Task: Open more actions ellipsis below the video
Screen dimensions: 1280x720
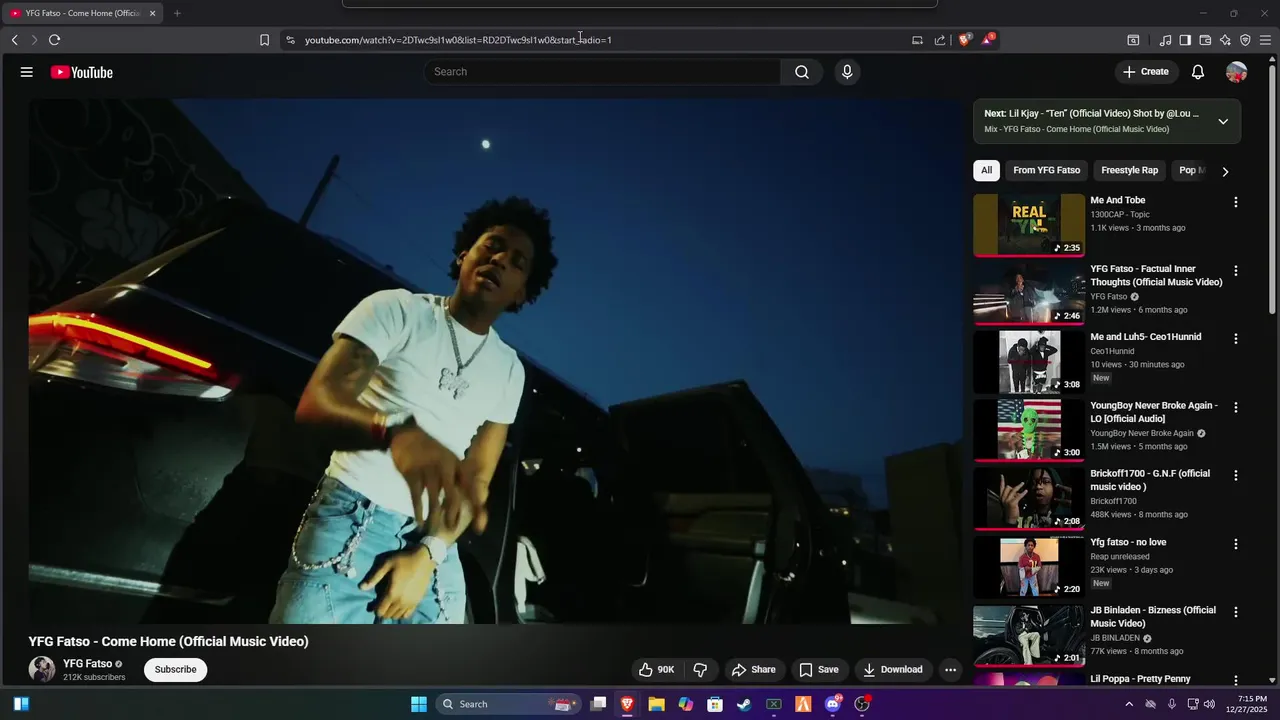Action: 950,670
